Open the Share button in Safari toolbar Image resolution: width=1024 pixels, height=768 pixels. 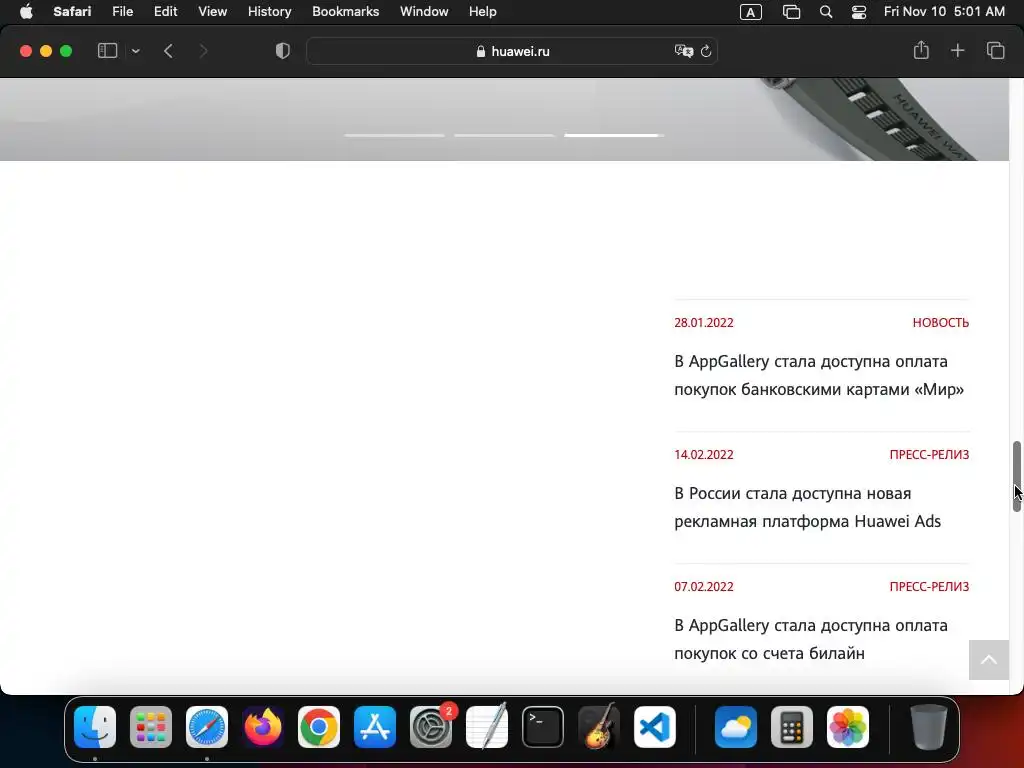(x=921, y=50)
